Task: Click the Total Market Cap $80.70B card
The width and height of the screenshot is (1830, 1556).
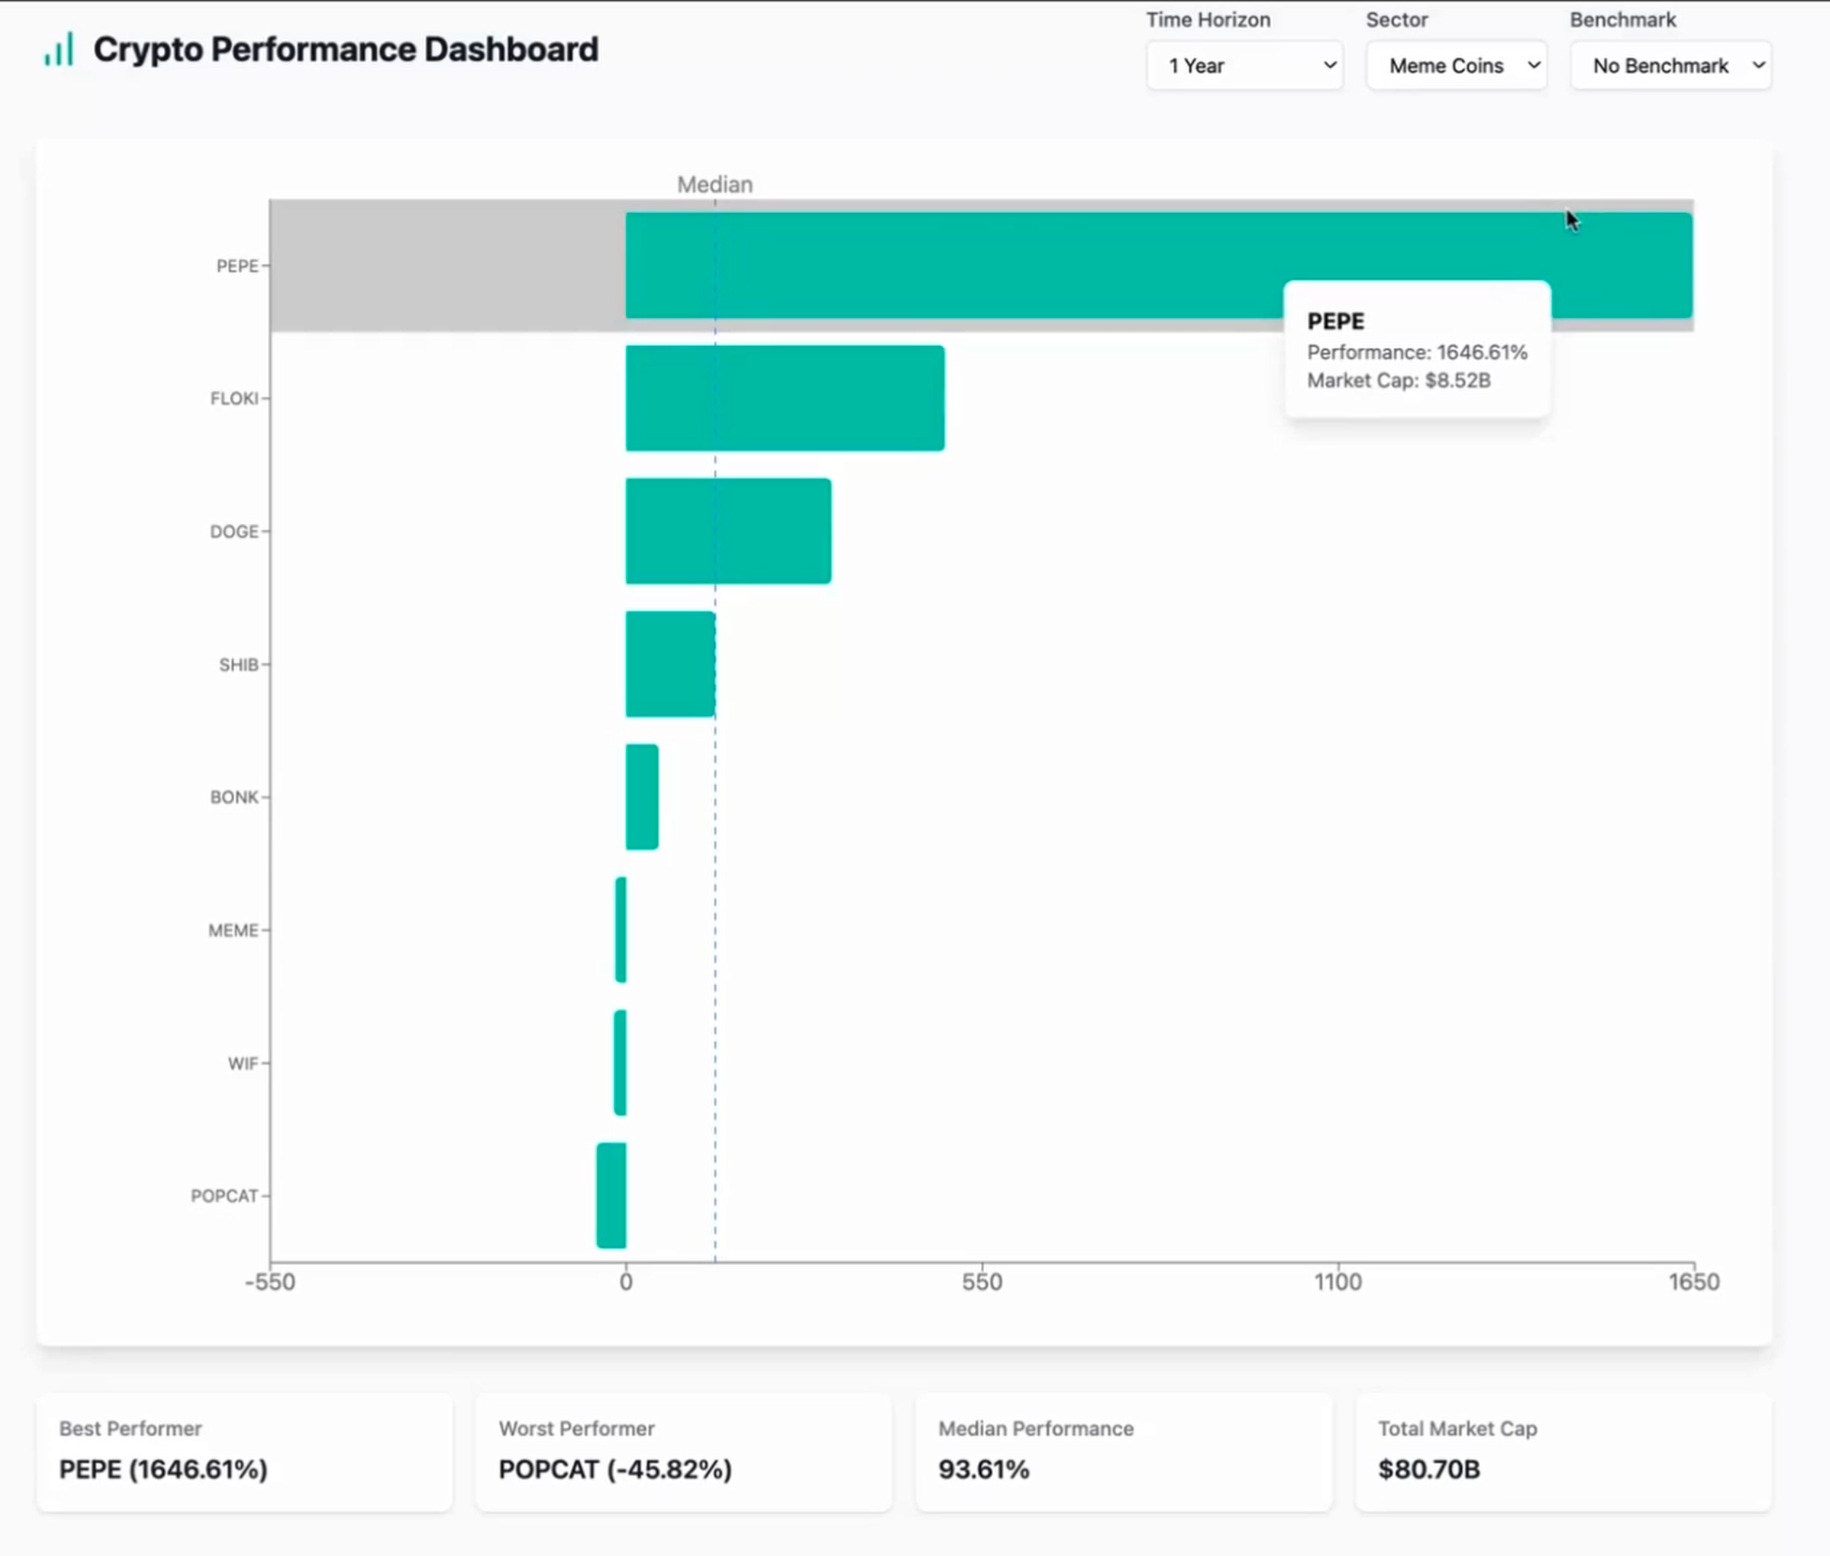Action: (x=1564, y=1452)
